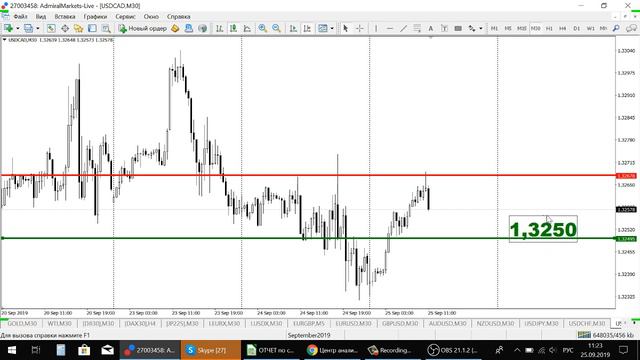
Task: Click the toolbar Search magnifier icon
Action: (x=616, y=28)
